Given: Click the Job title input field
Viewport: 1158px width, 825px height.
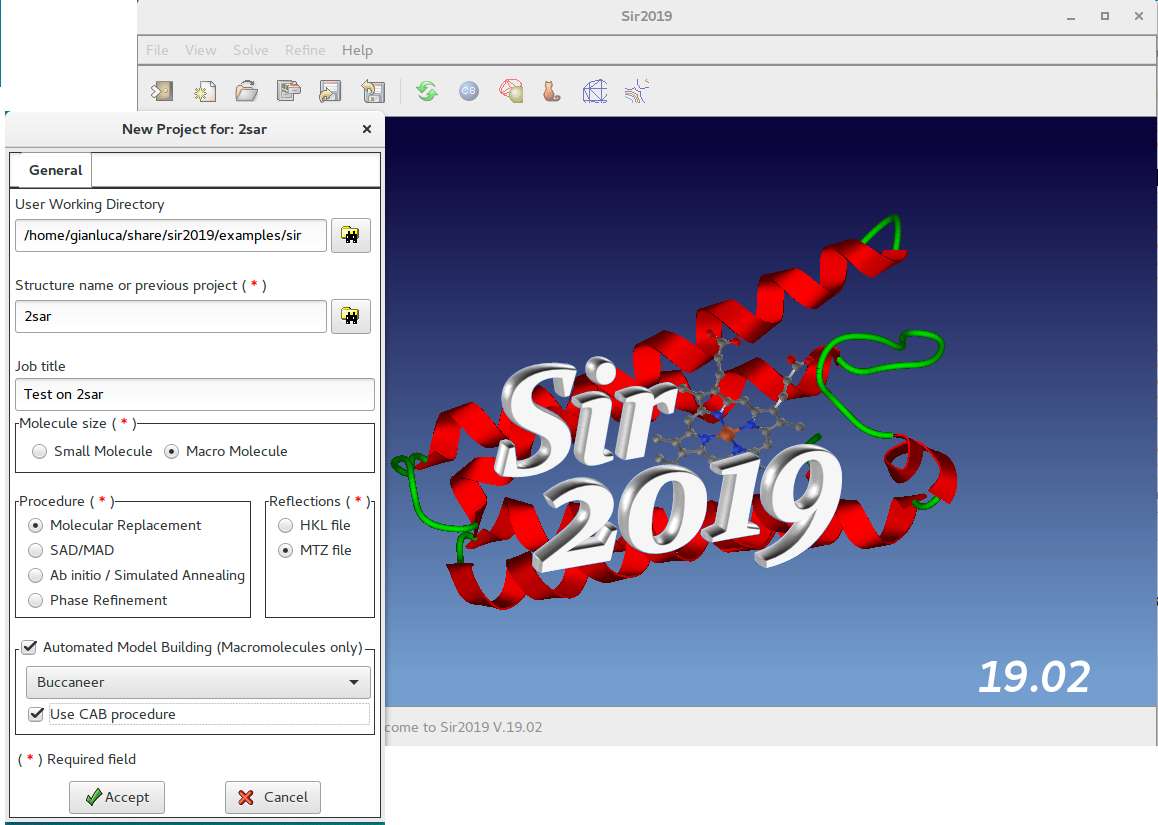Looking at the screenshot, I should point(195,394).
